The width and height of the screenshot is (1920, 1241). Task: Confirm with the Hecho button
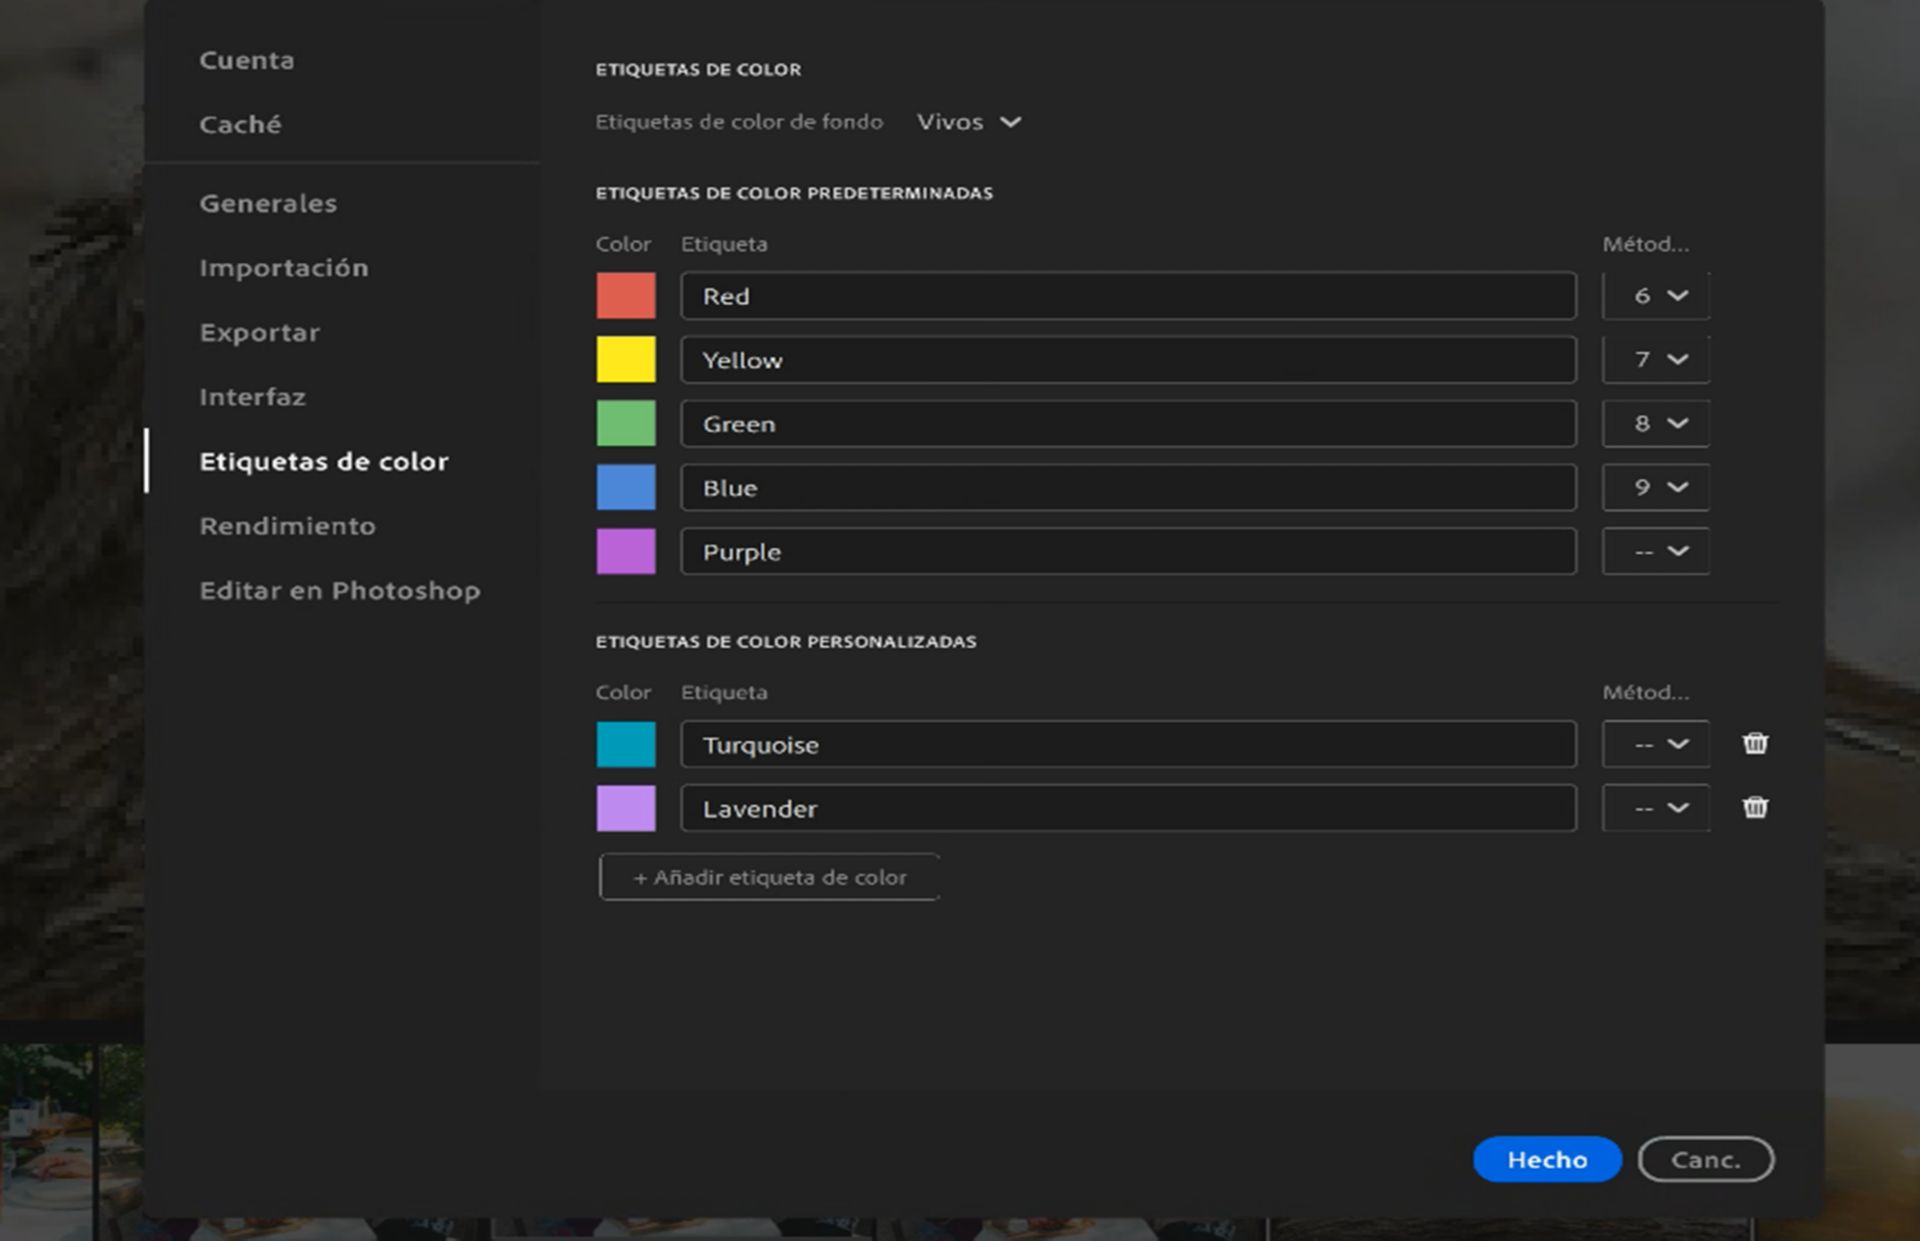coord(1547,1160)
